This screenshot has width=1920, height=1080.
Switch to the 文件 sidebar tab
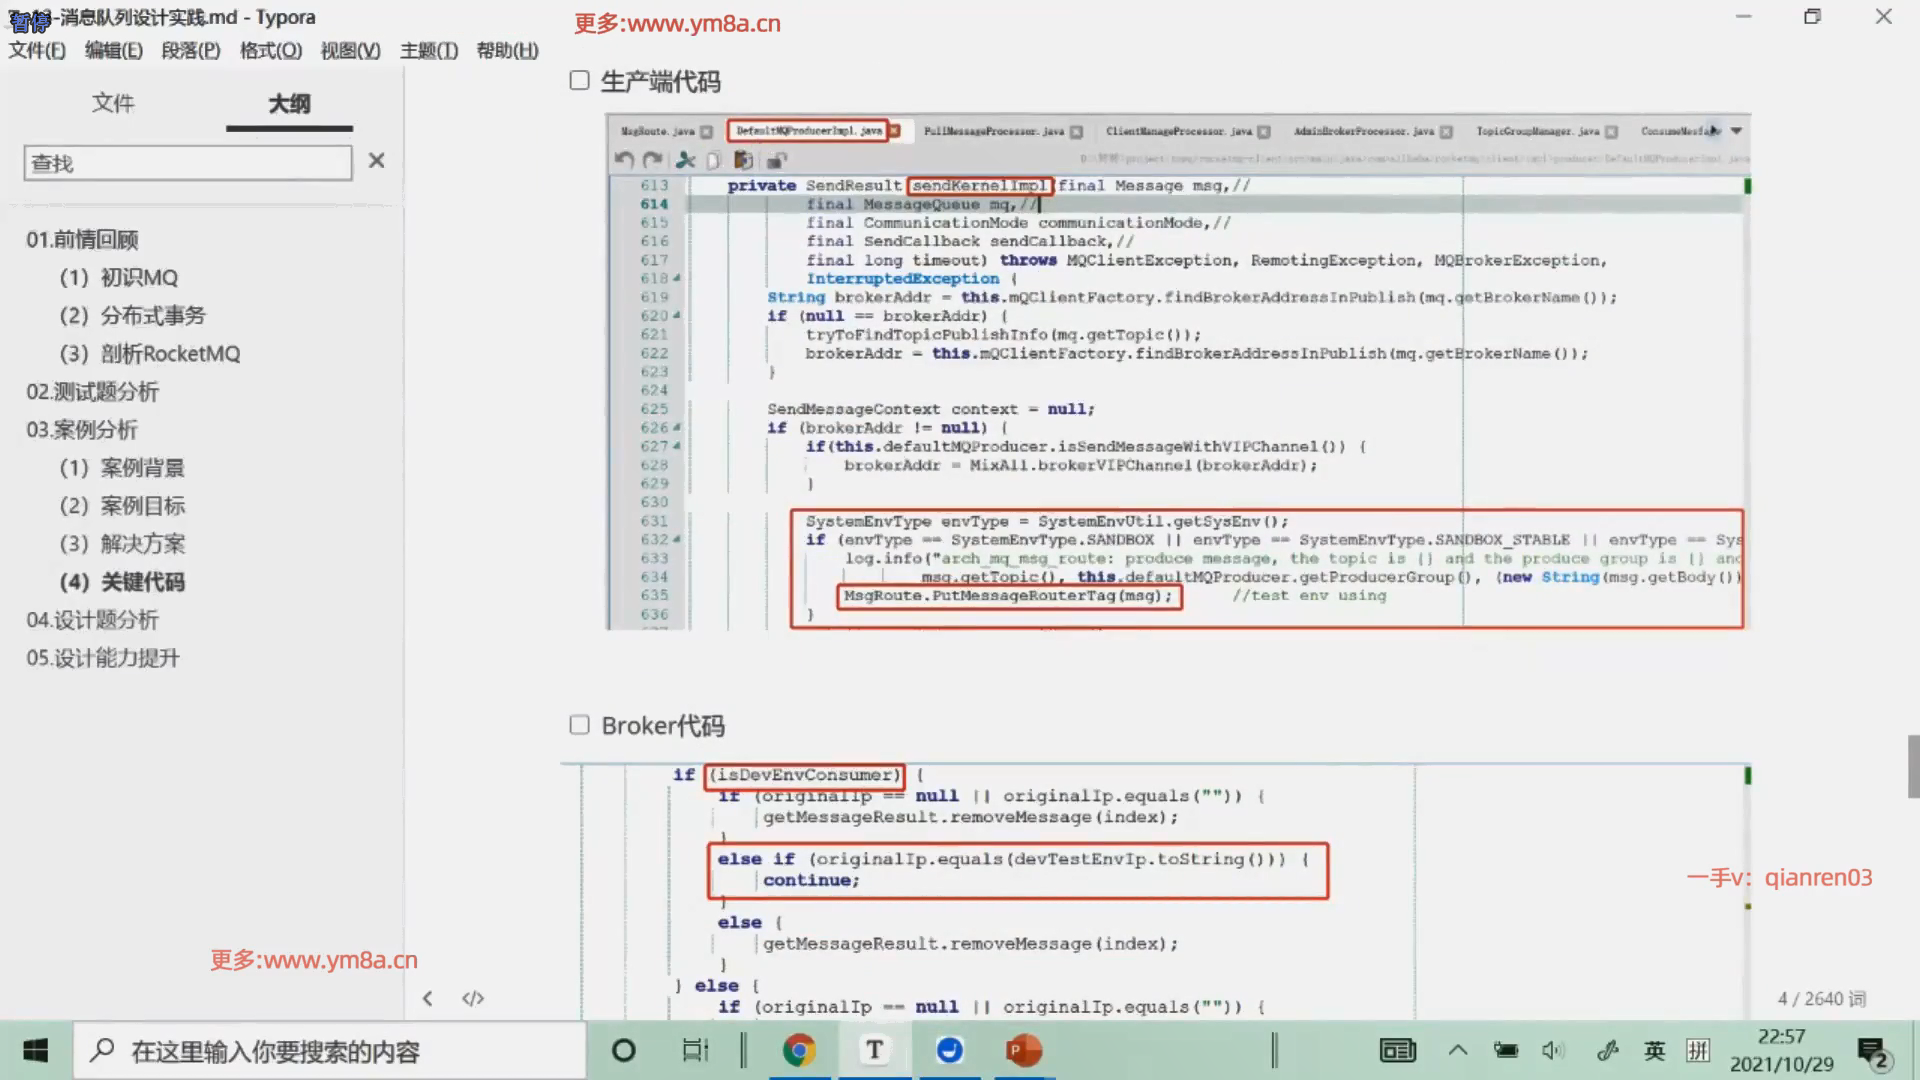(113, 103)
